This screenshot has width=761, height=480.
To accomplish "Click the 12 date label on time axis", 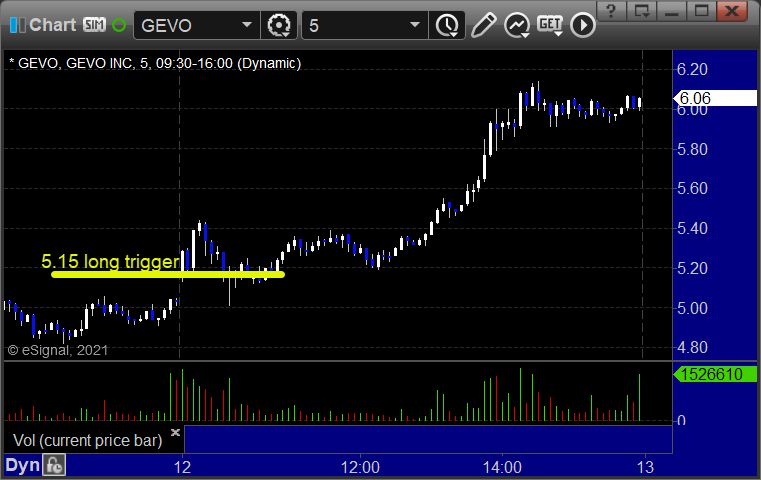I will click(182, 467).
